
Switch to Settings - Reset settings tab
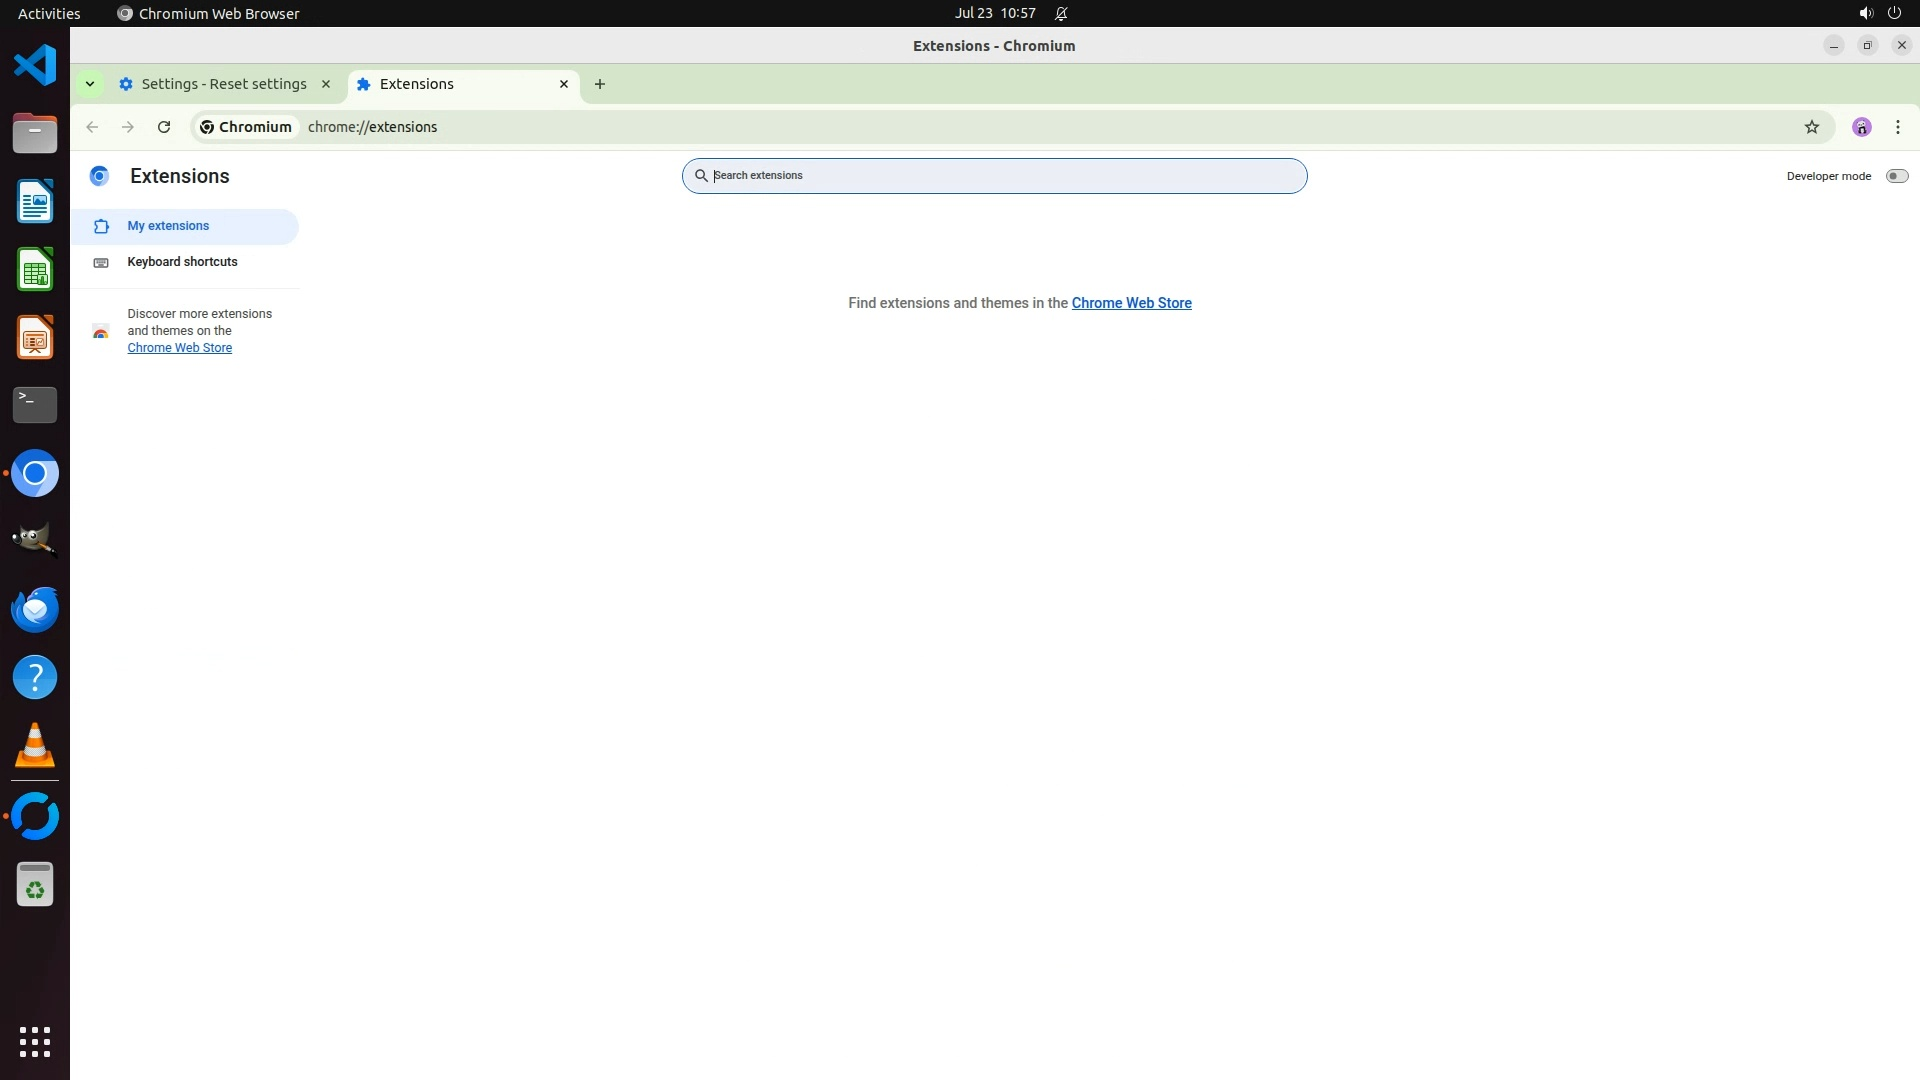(223, 84)
